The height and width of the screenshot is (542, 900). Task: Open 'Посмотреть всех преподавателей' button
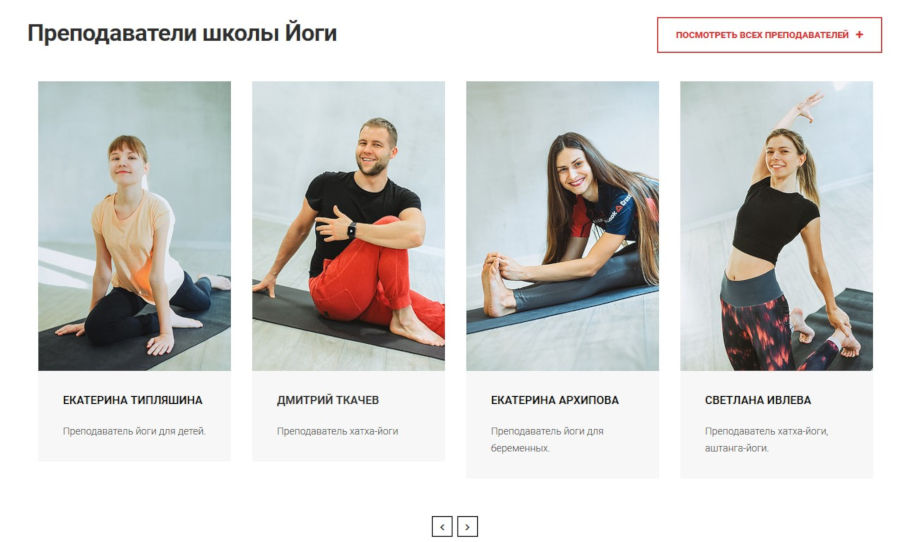tap(769, 35)
